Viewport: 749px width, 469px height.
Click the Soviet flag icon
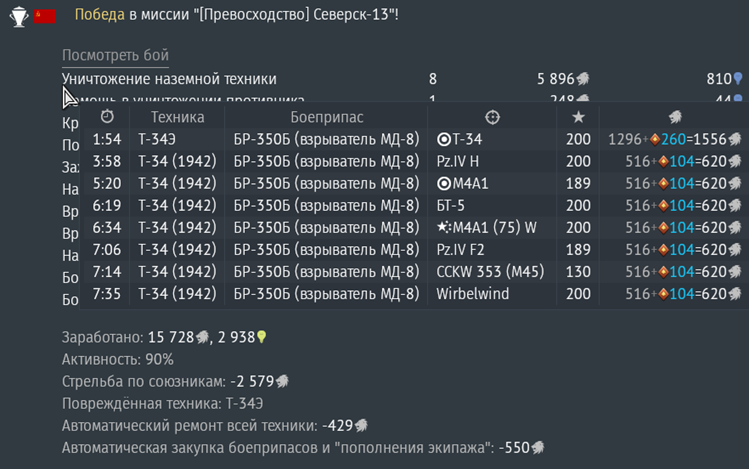[x=45, y=16]
